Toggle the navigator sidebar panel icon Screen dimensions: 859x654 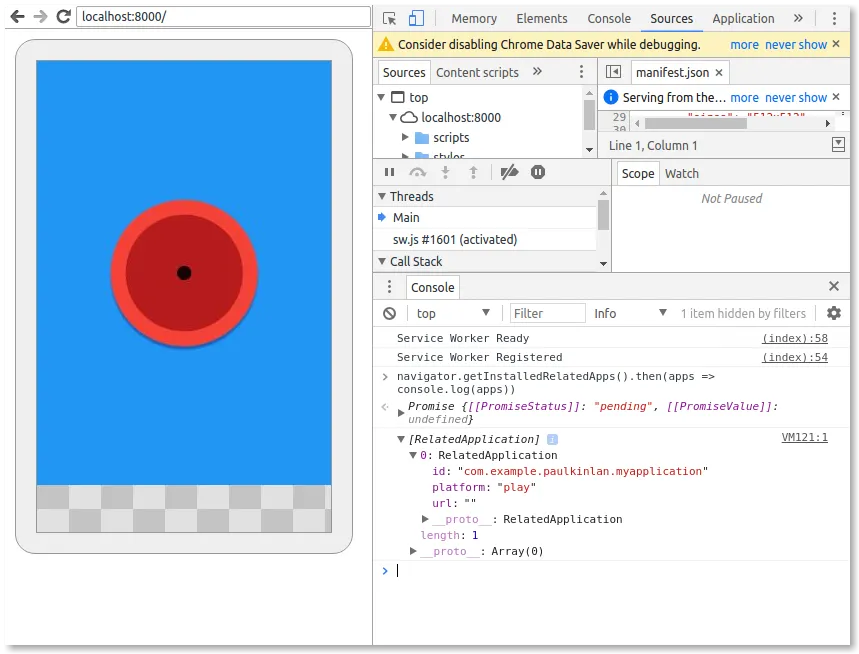click(614, 72)
